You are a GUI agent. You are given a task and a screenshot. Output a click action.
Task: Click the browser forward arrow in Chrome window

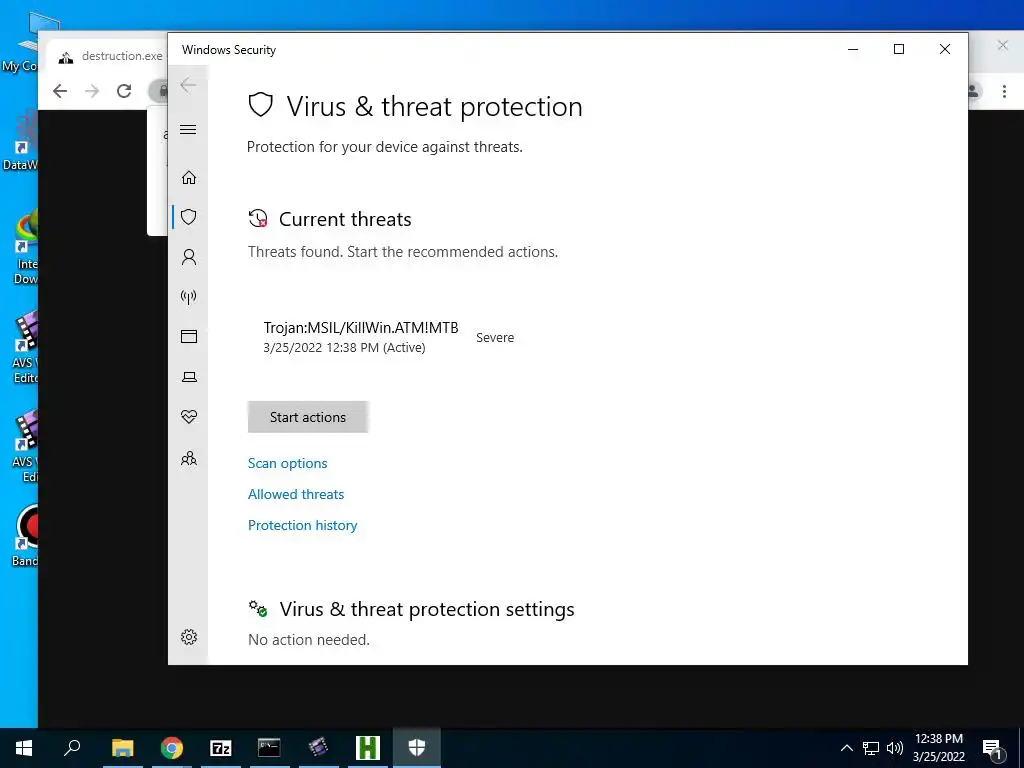(x=92, y=91)
